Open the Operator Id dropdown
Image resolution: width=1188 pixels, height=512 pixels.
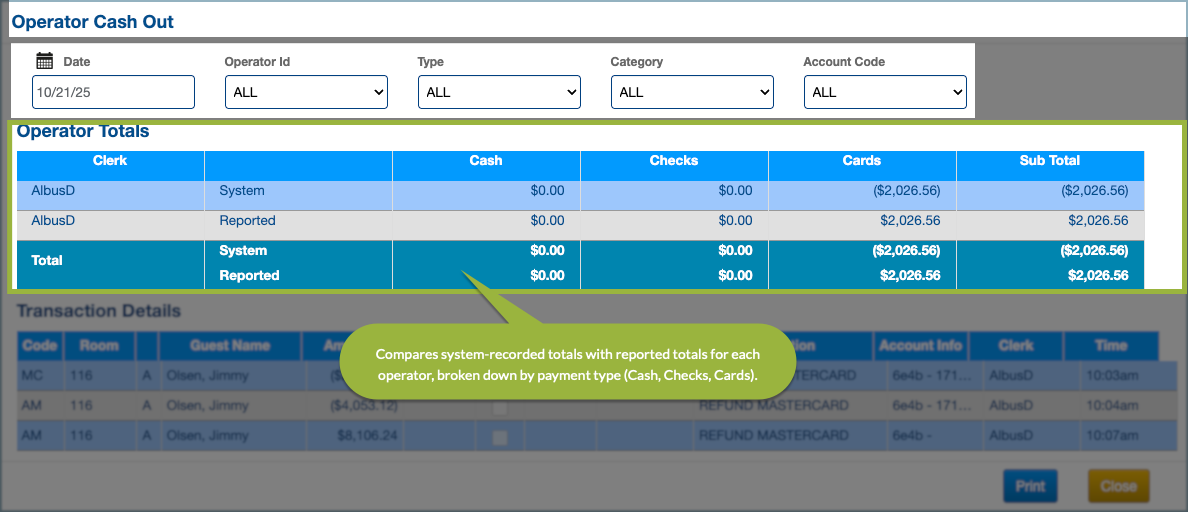pyautogui.click(x=305, y=92)
